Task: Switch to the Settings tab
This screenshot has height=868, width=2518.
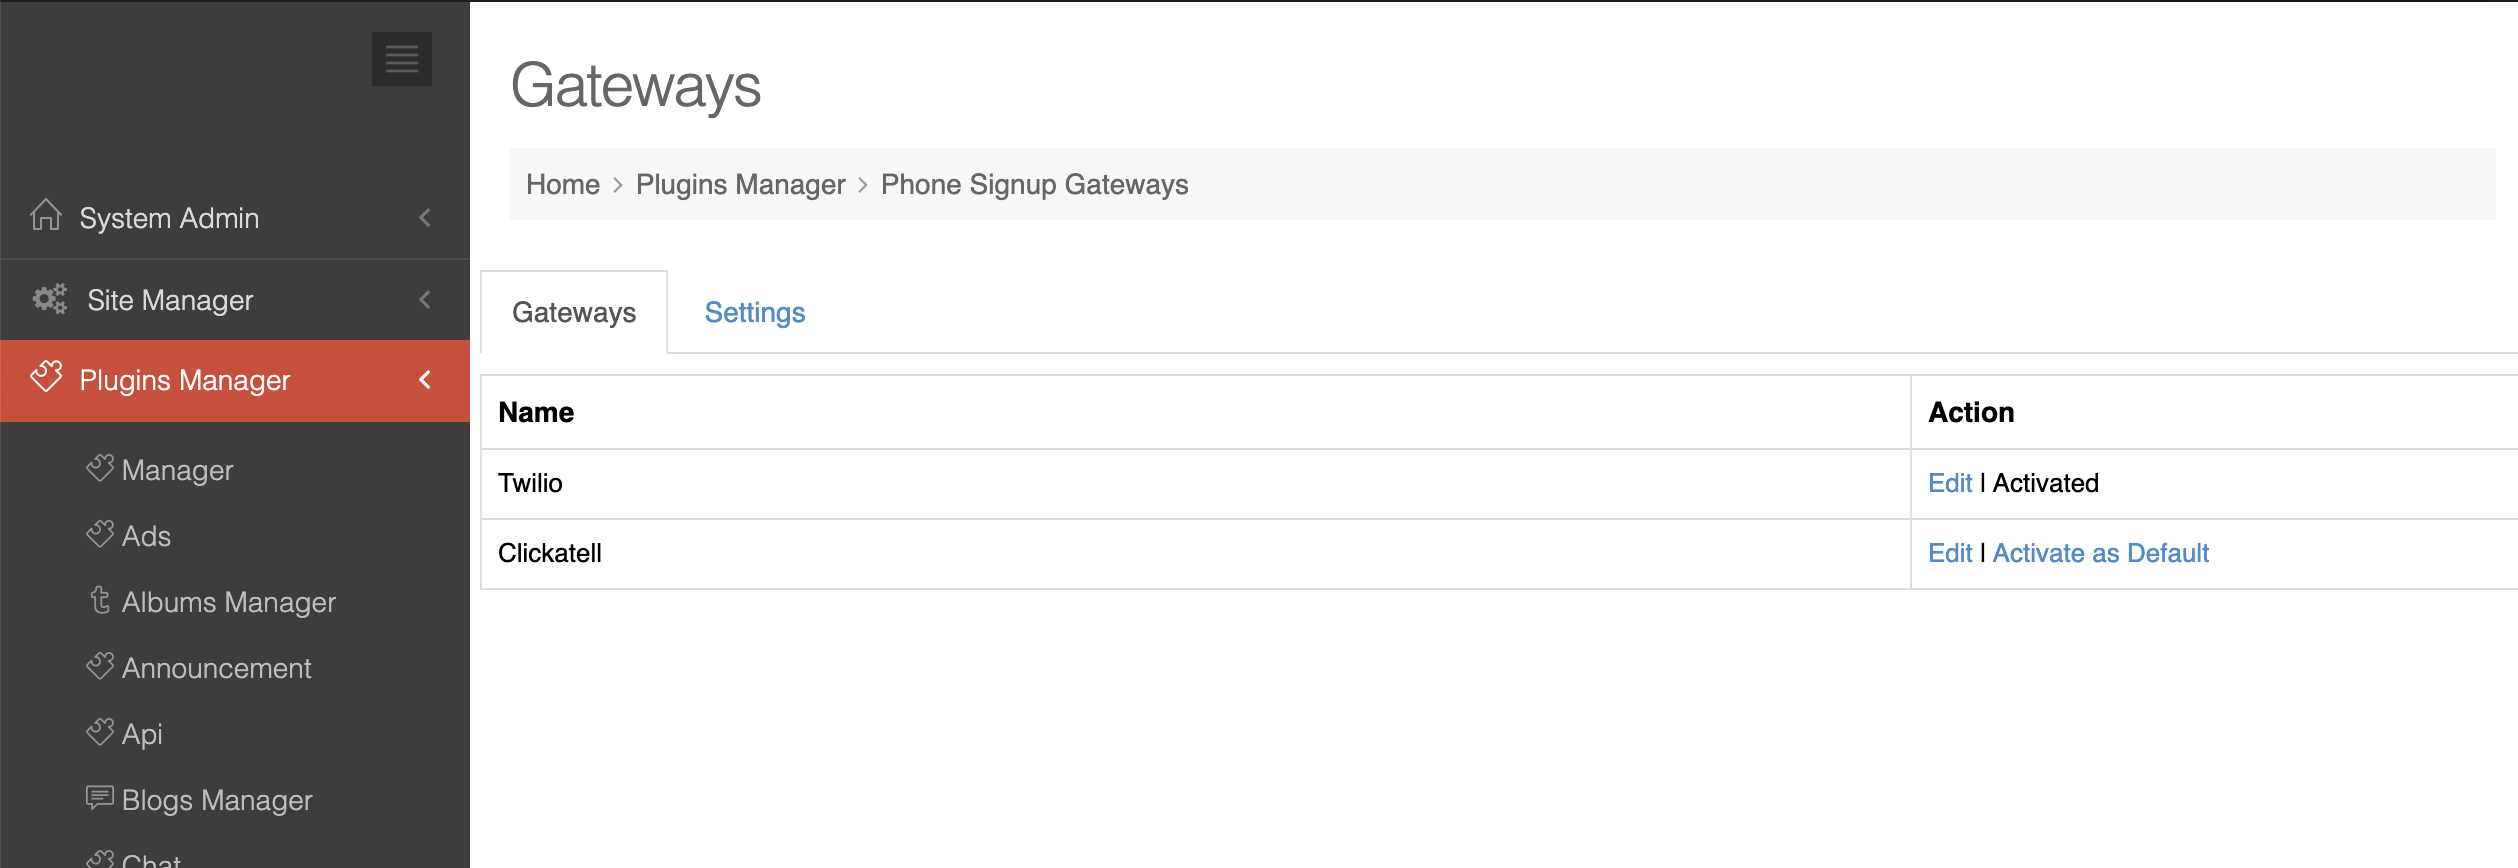Action: tap(755, 312)
